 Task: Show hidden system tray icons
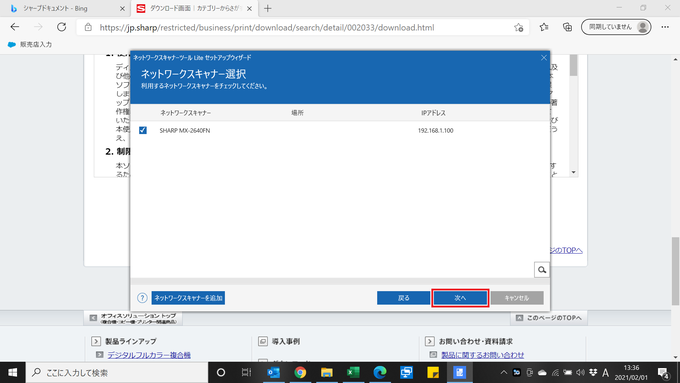[x=503, y=373]
